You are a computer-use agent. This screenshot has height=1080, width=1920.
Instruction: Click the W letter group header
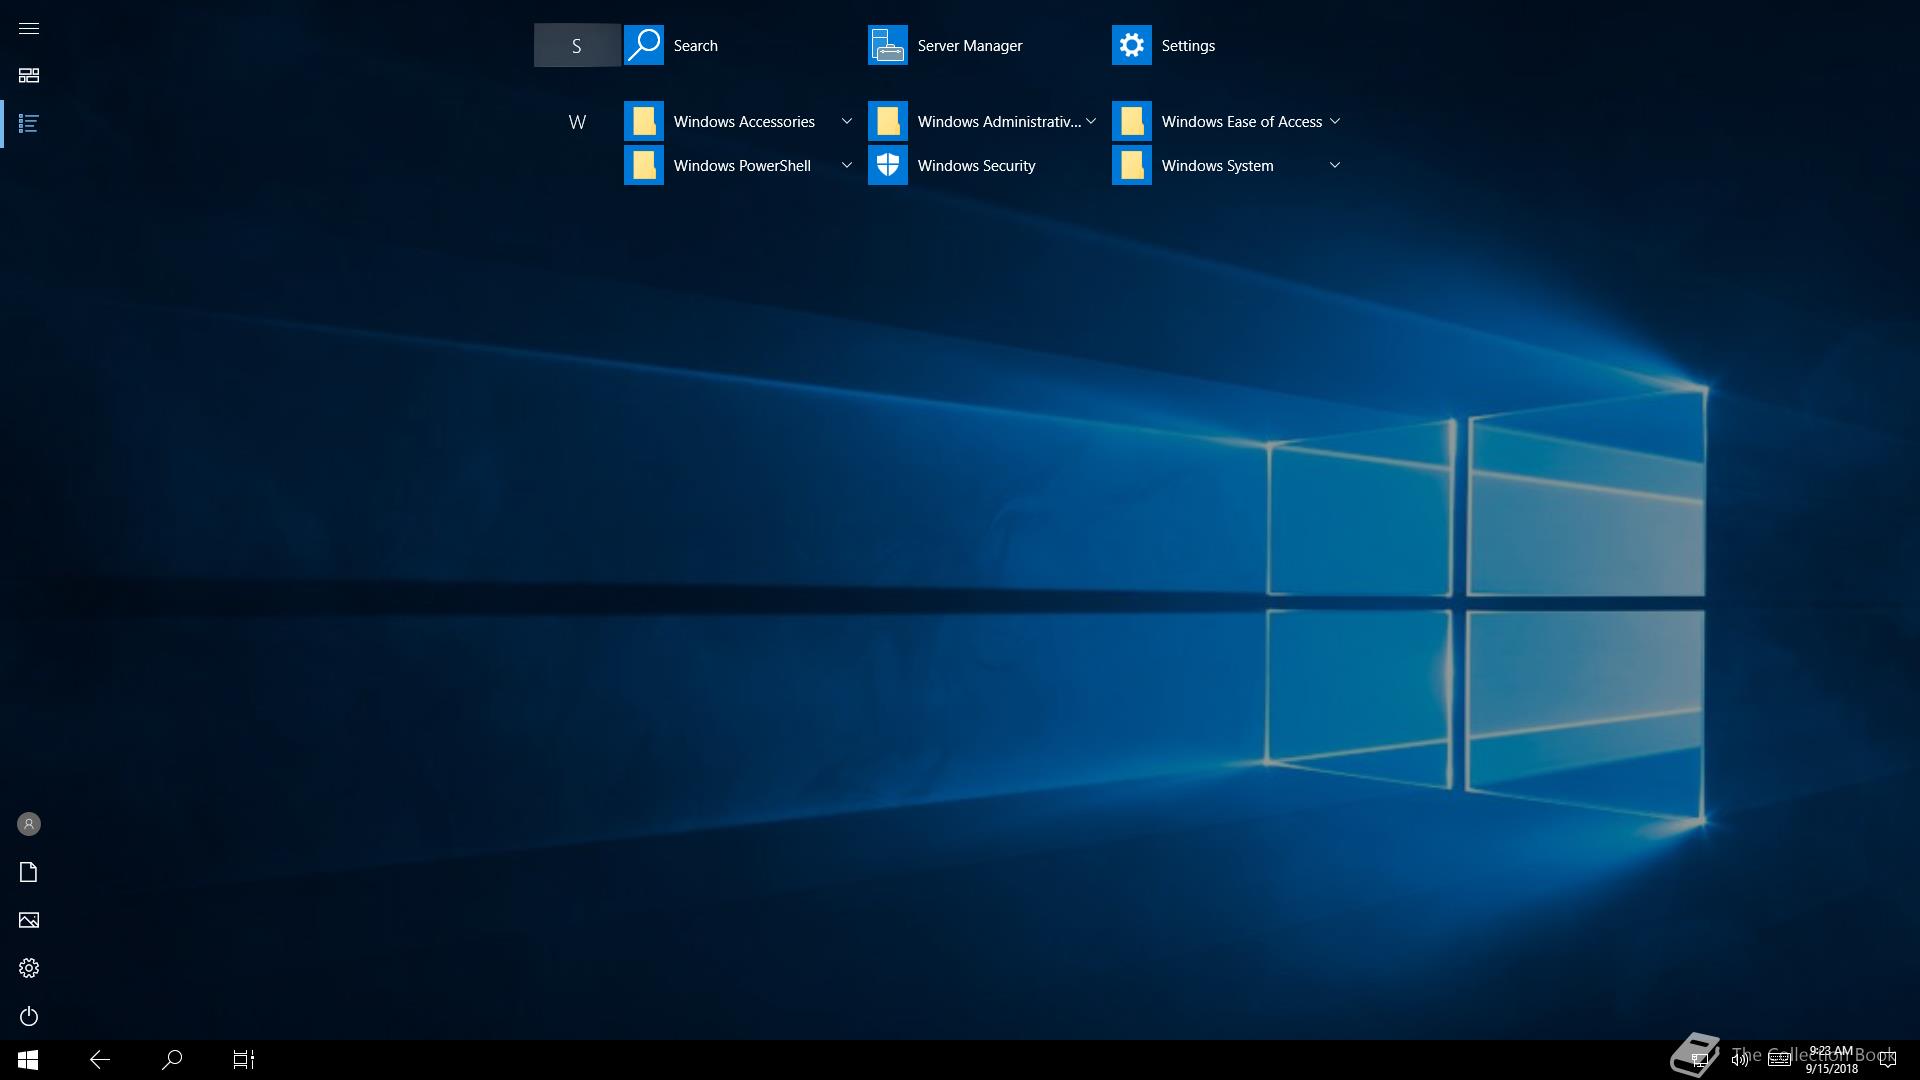pos(577,122)
